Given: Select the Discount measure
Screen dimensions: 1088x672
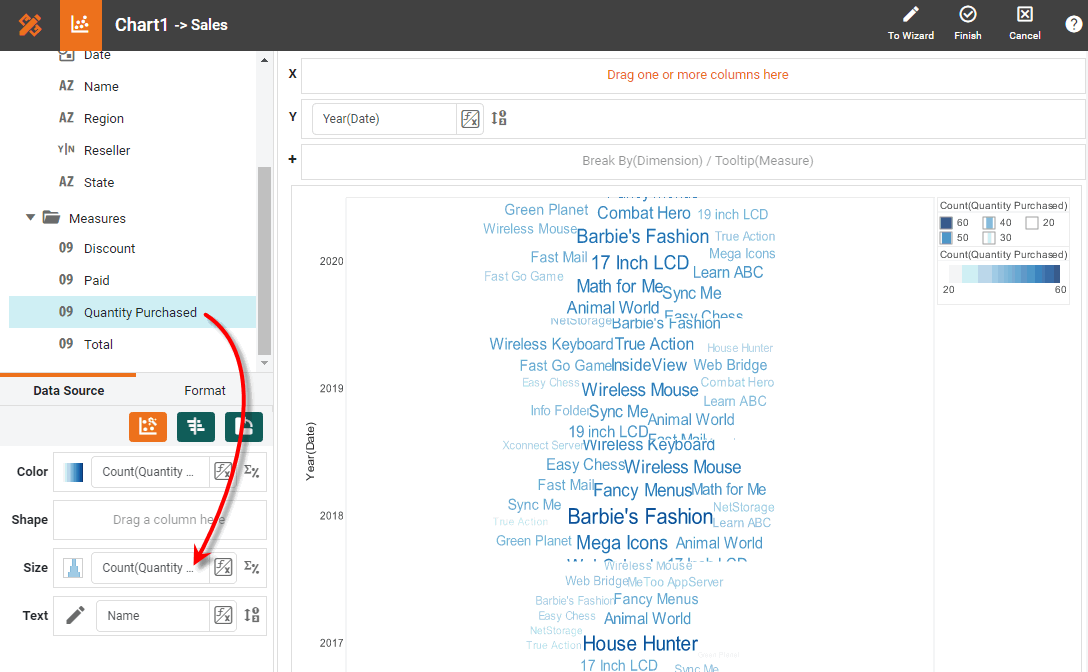Looking at the screenshot, I should (x=109, y=248).
